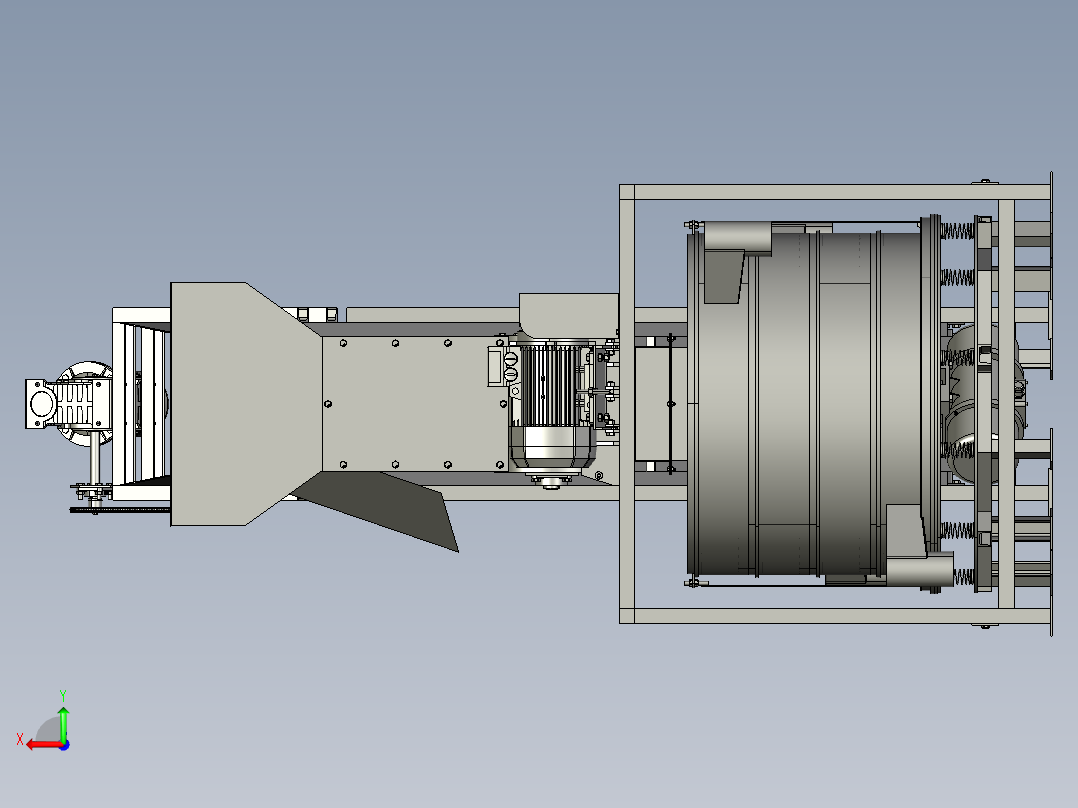Select the inlet bracket at the drum's upper-left
This screenshot has height=808, width=1078.
[x=736, y=261]
